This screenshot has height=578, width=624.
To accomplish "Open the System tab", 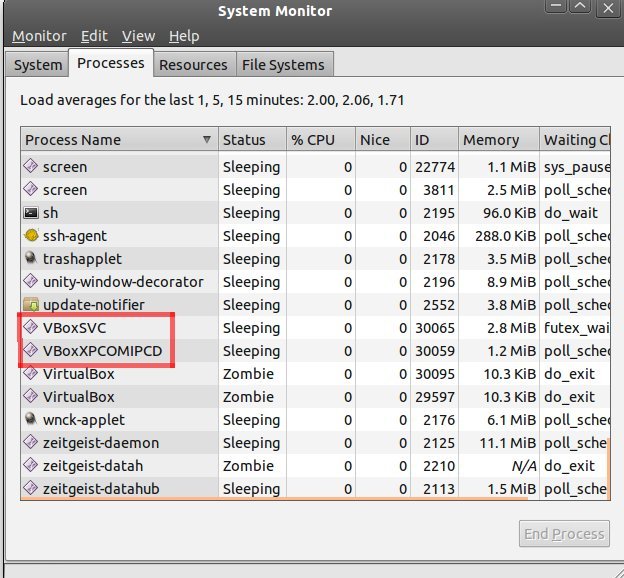I will pos(37,65).
